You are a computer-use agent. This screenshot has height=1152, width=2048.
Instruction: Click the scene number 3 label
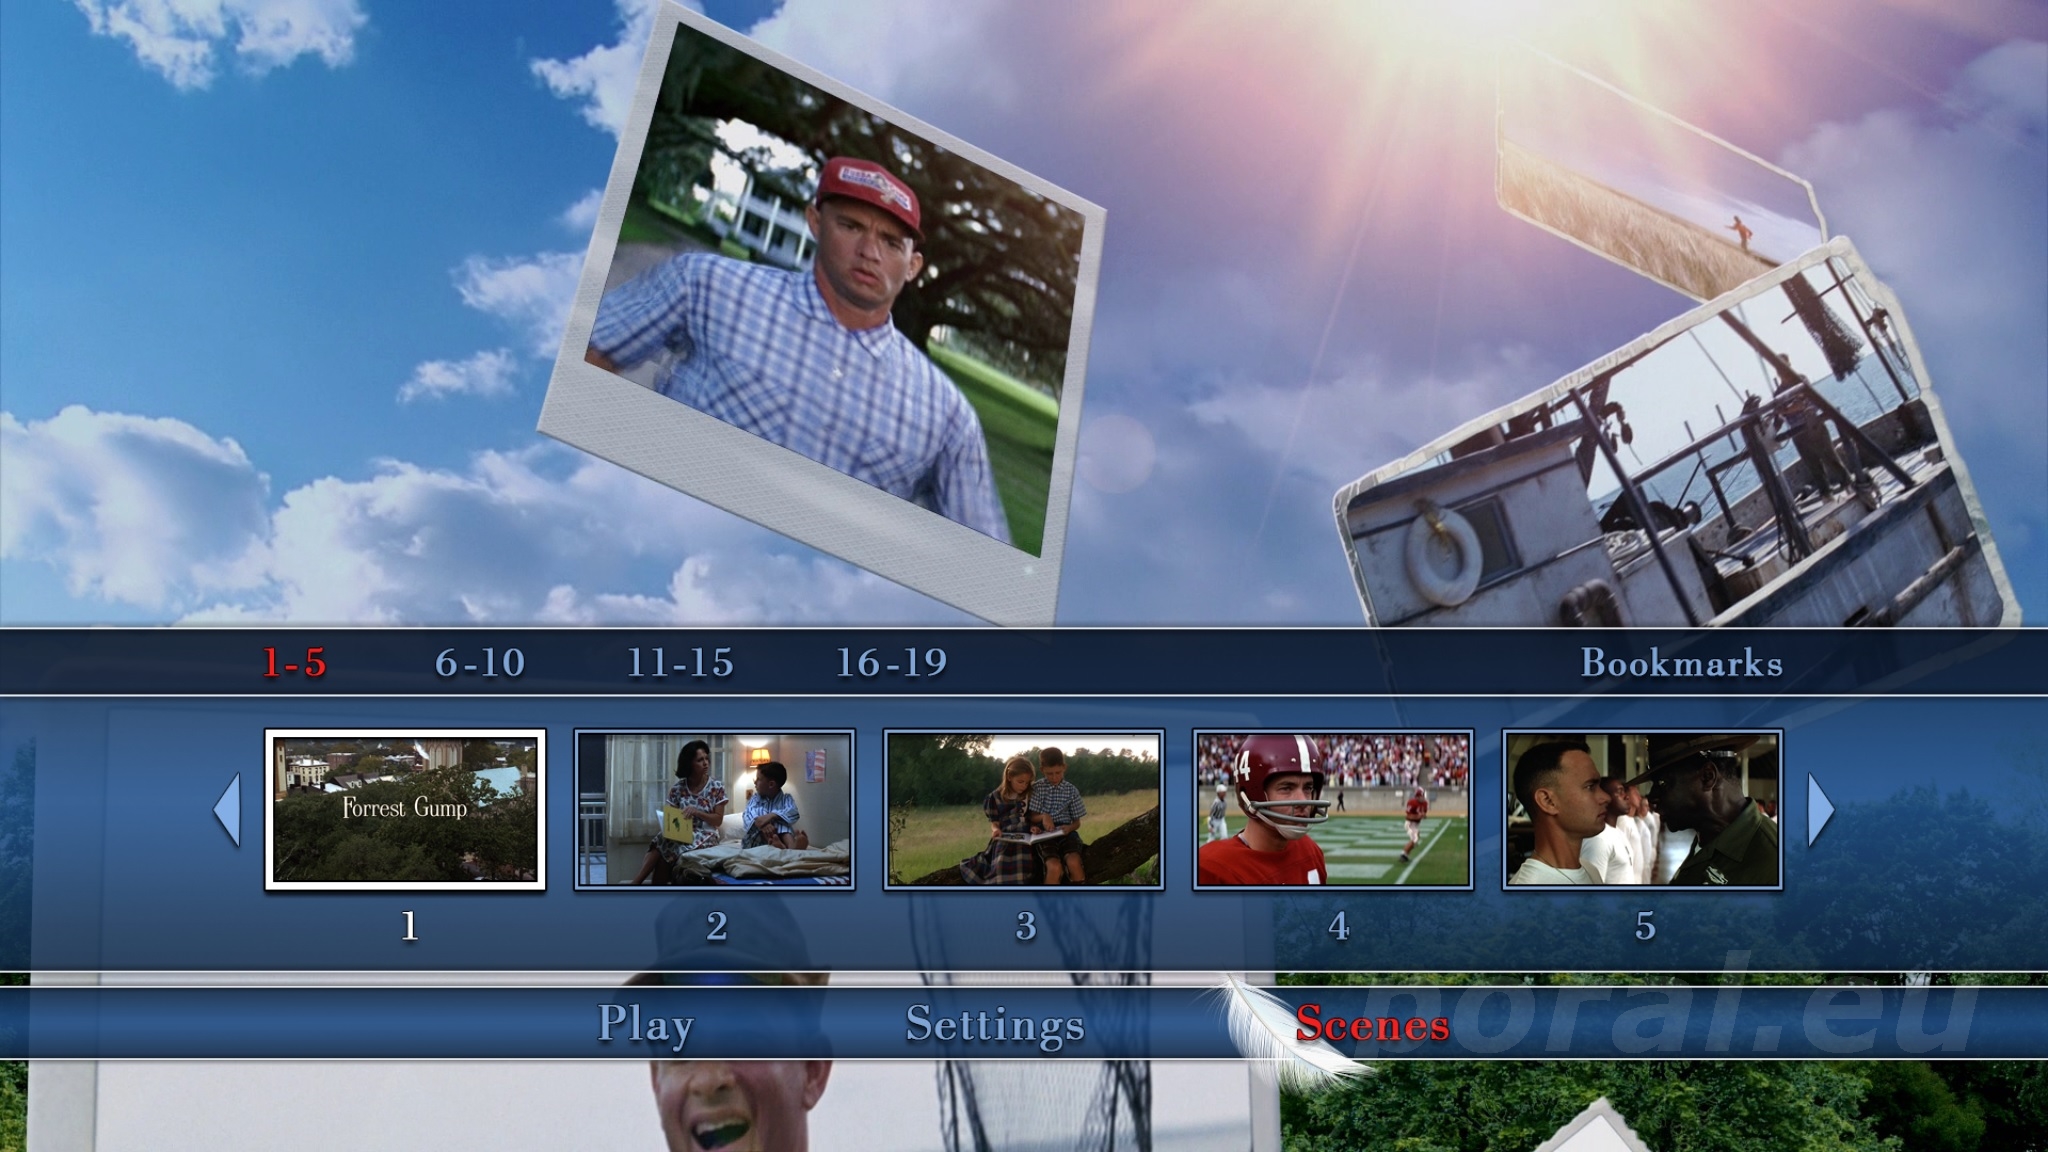click(x=1026, y=927)
